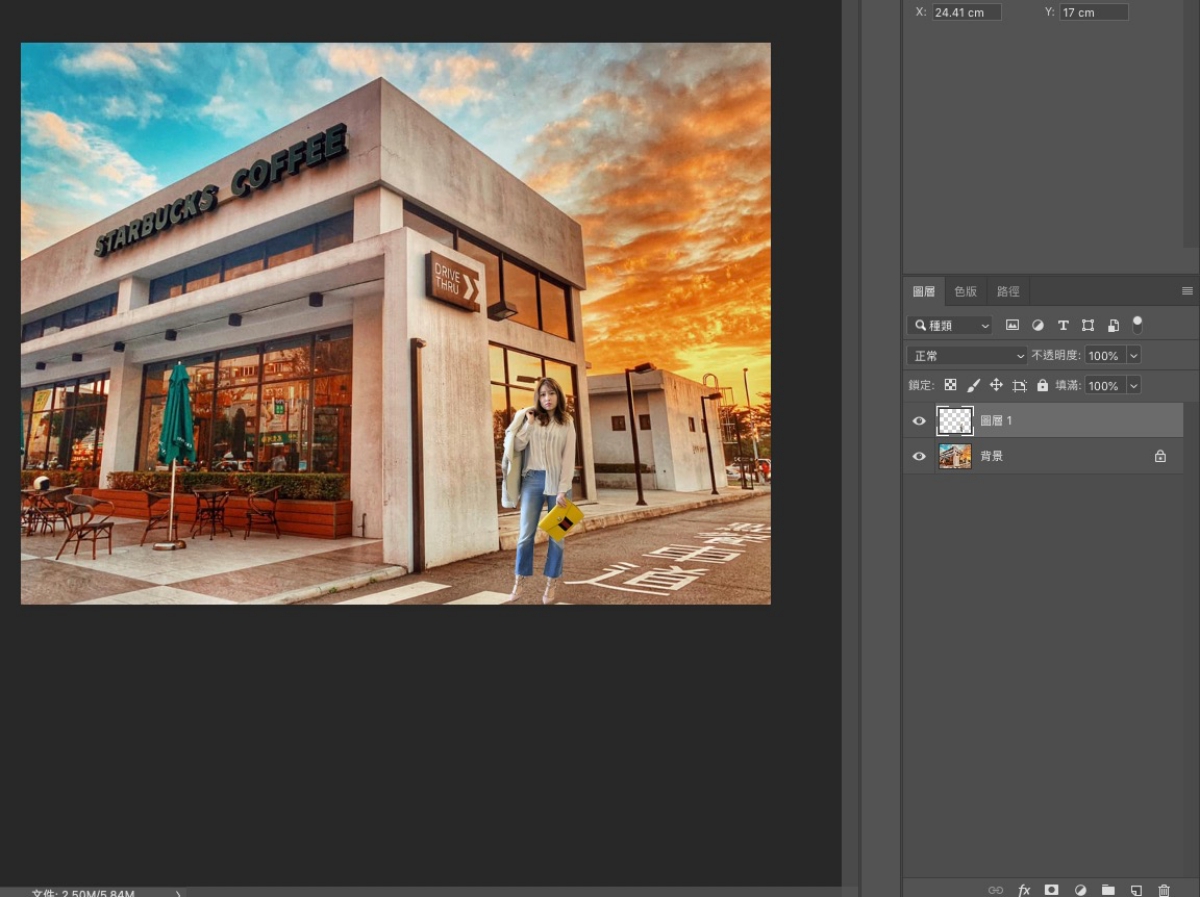Click the add layer style fx icon
The width and height of the screenshot is (1200, 897).
click(x=1024, y=889)
